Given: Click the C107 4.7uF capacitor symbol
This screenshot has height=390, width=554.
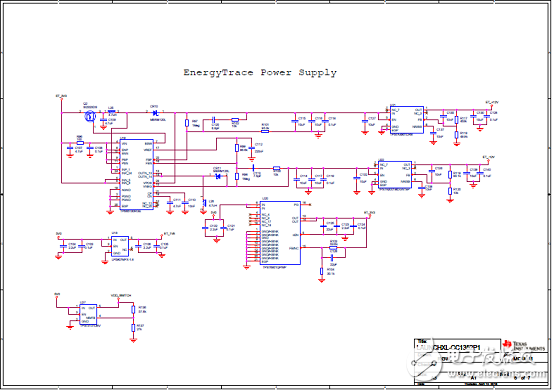Looking at the screenshot, I should click(70, 148).
